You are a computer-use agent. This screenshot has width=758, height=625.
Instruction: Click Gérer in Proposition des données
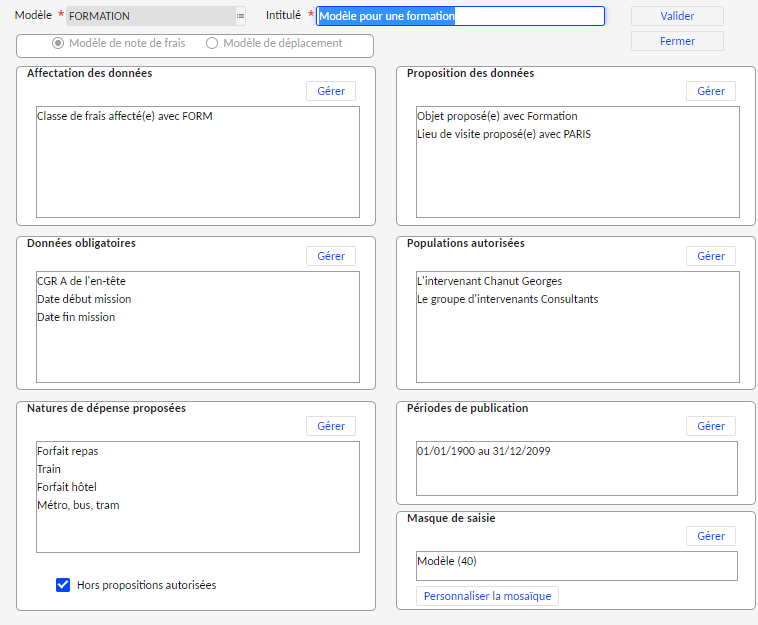[710, 91]
